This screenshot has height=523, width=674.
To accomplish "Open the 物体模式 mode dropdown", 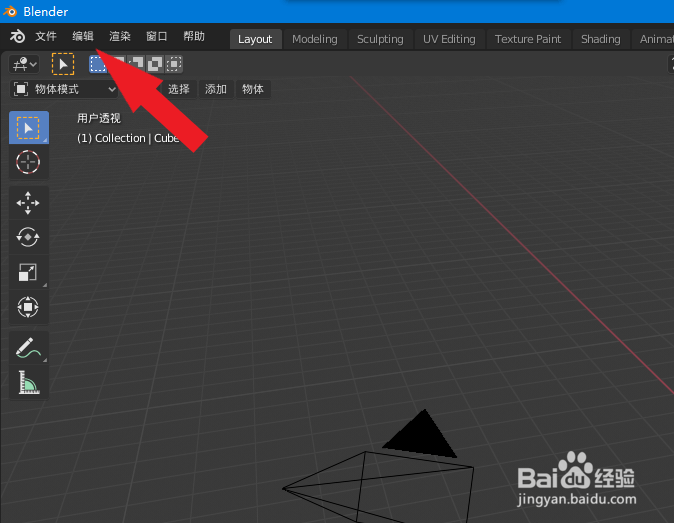I will [64, 89].
